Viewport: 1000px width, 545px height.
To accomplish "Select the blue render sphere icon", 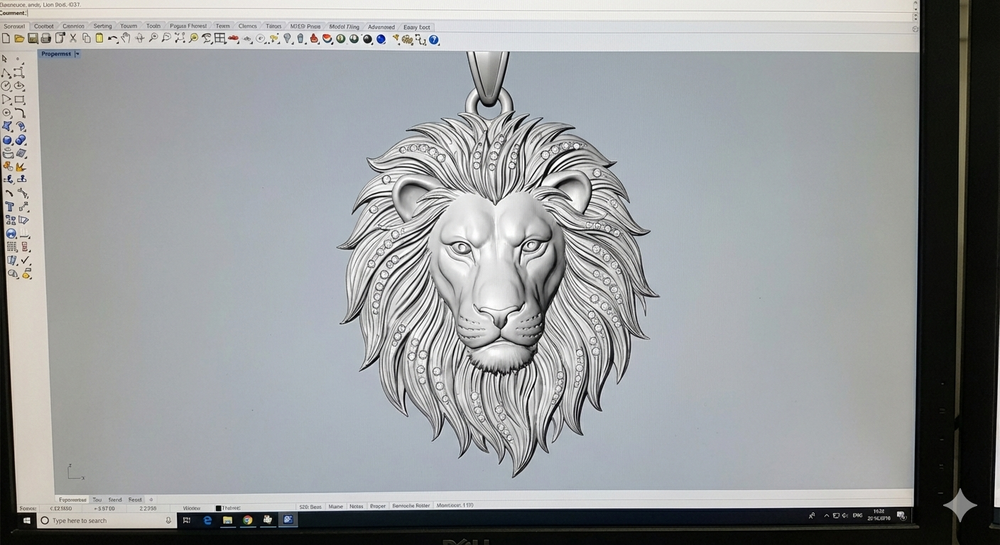I will tap(381, 40).
